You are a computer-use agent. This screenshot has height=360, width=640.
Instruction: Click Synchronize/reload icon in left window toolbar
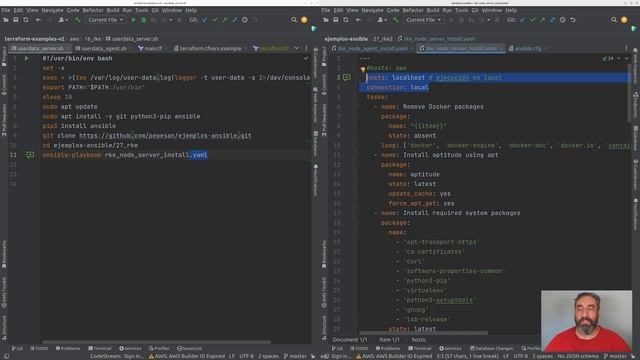click(26, 20)
